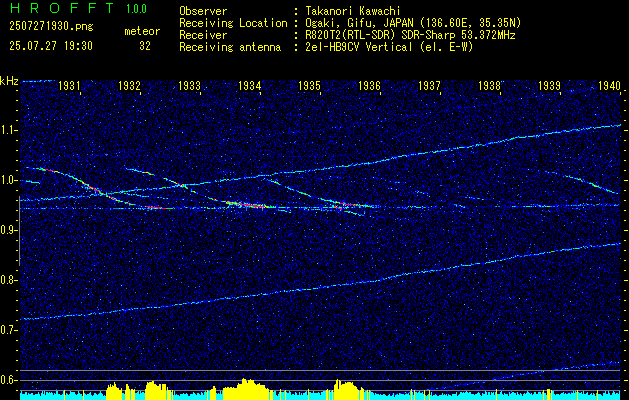Image resolution: width=629 pixels, height=400 pixels.
Task: Click the 1935 time marker
Action: (309, 85)
